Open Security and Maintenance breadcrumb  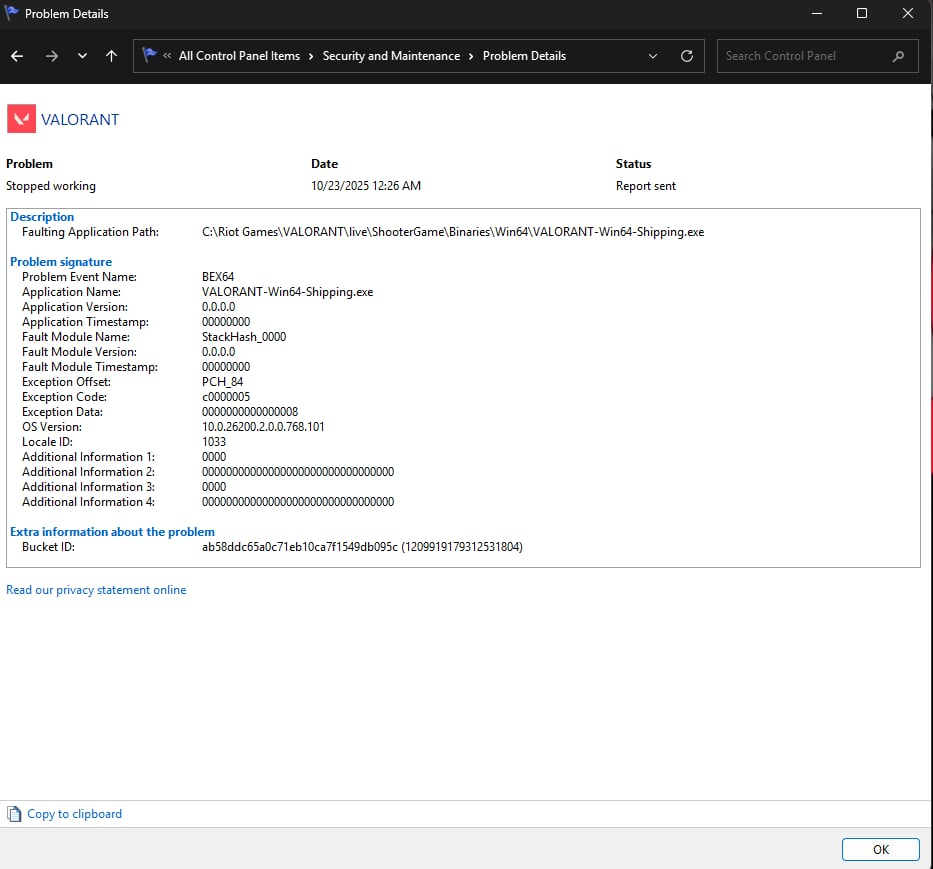tap(391, 56)
